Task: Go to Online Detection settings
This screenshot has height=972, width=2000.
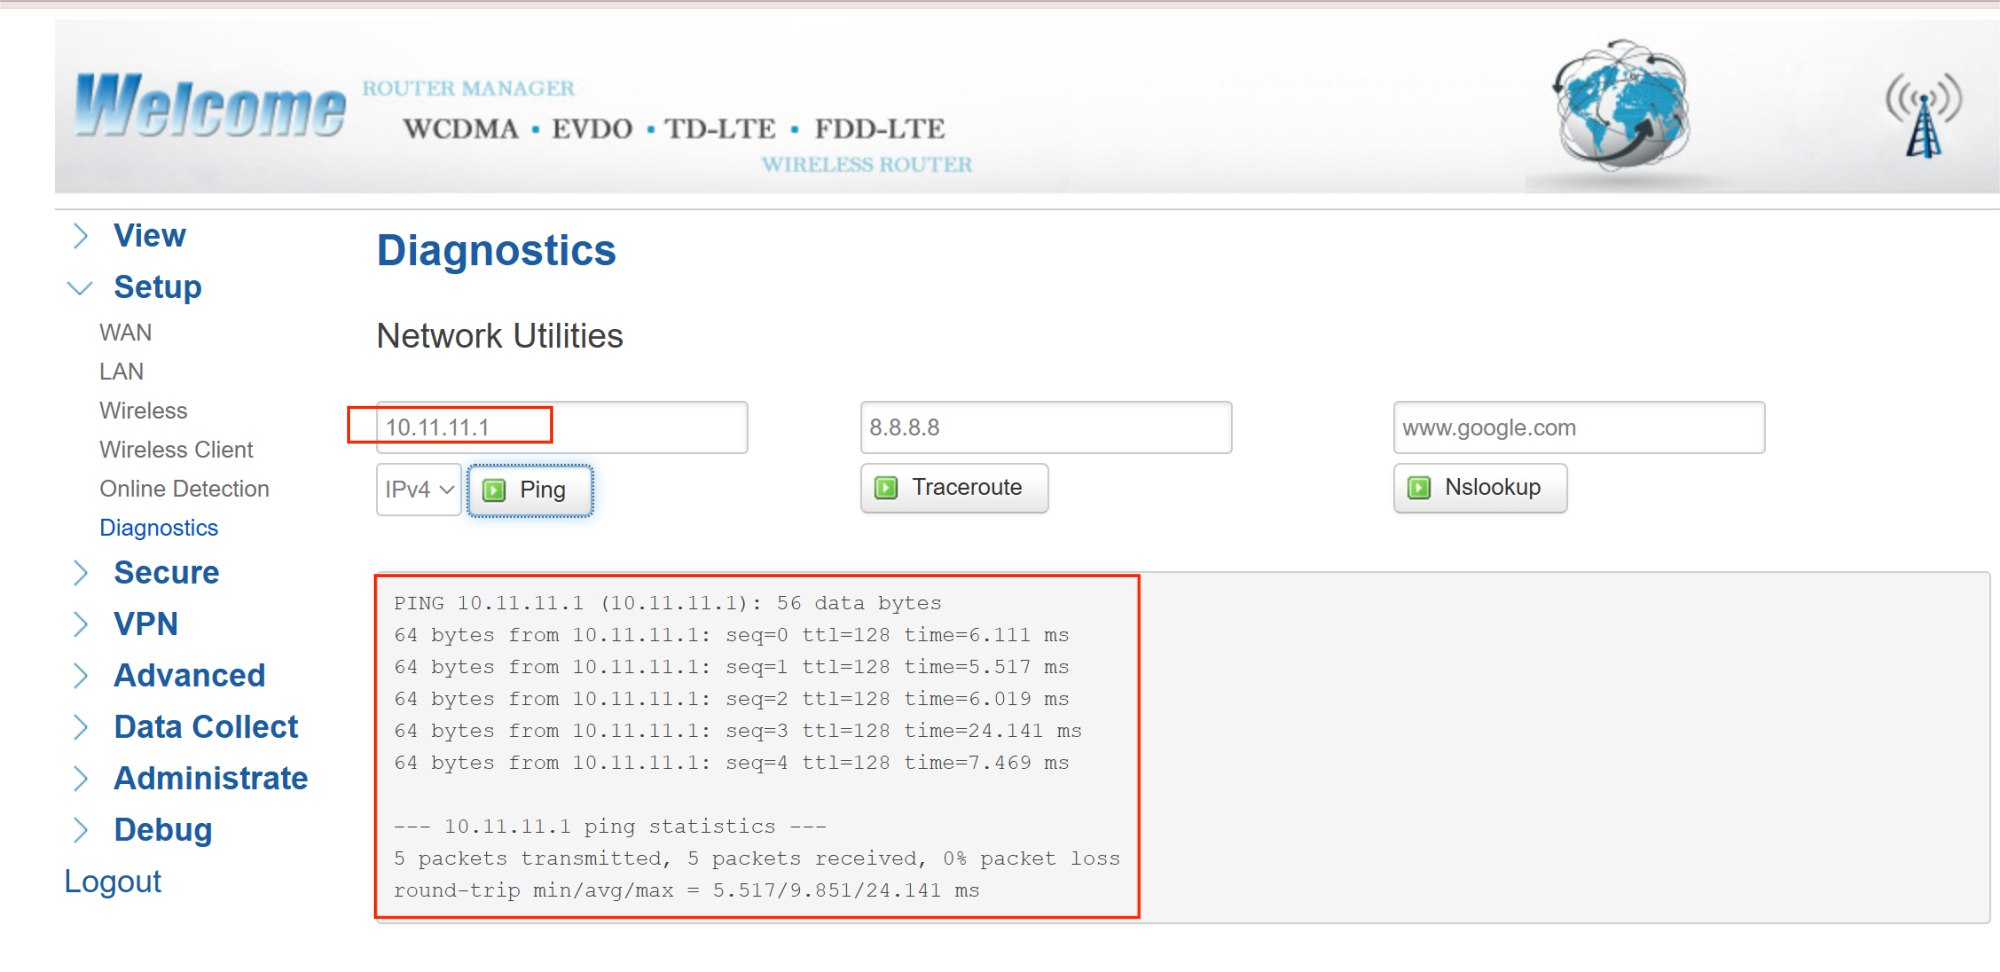Action: (184, 489)
